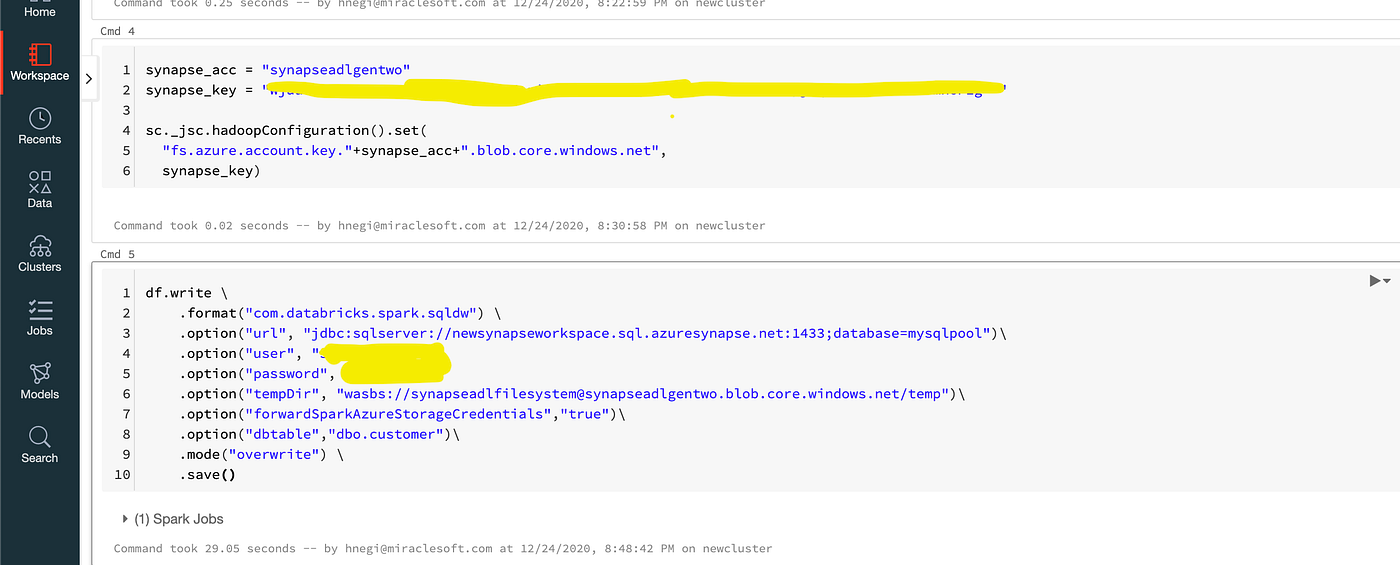Open the Workspace sidebar item
1400x565 pixels.
coord(40,62)
